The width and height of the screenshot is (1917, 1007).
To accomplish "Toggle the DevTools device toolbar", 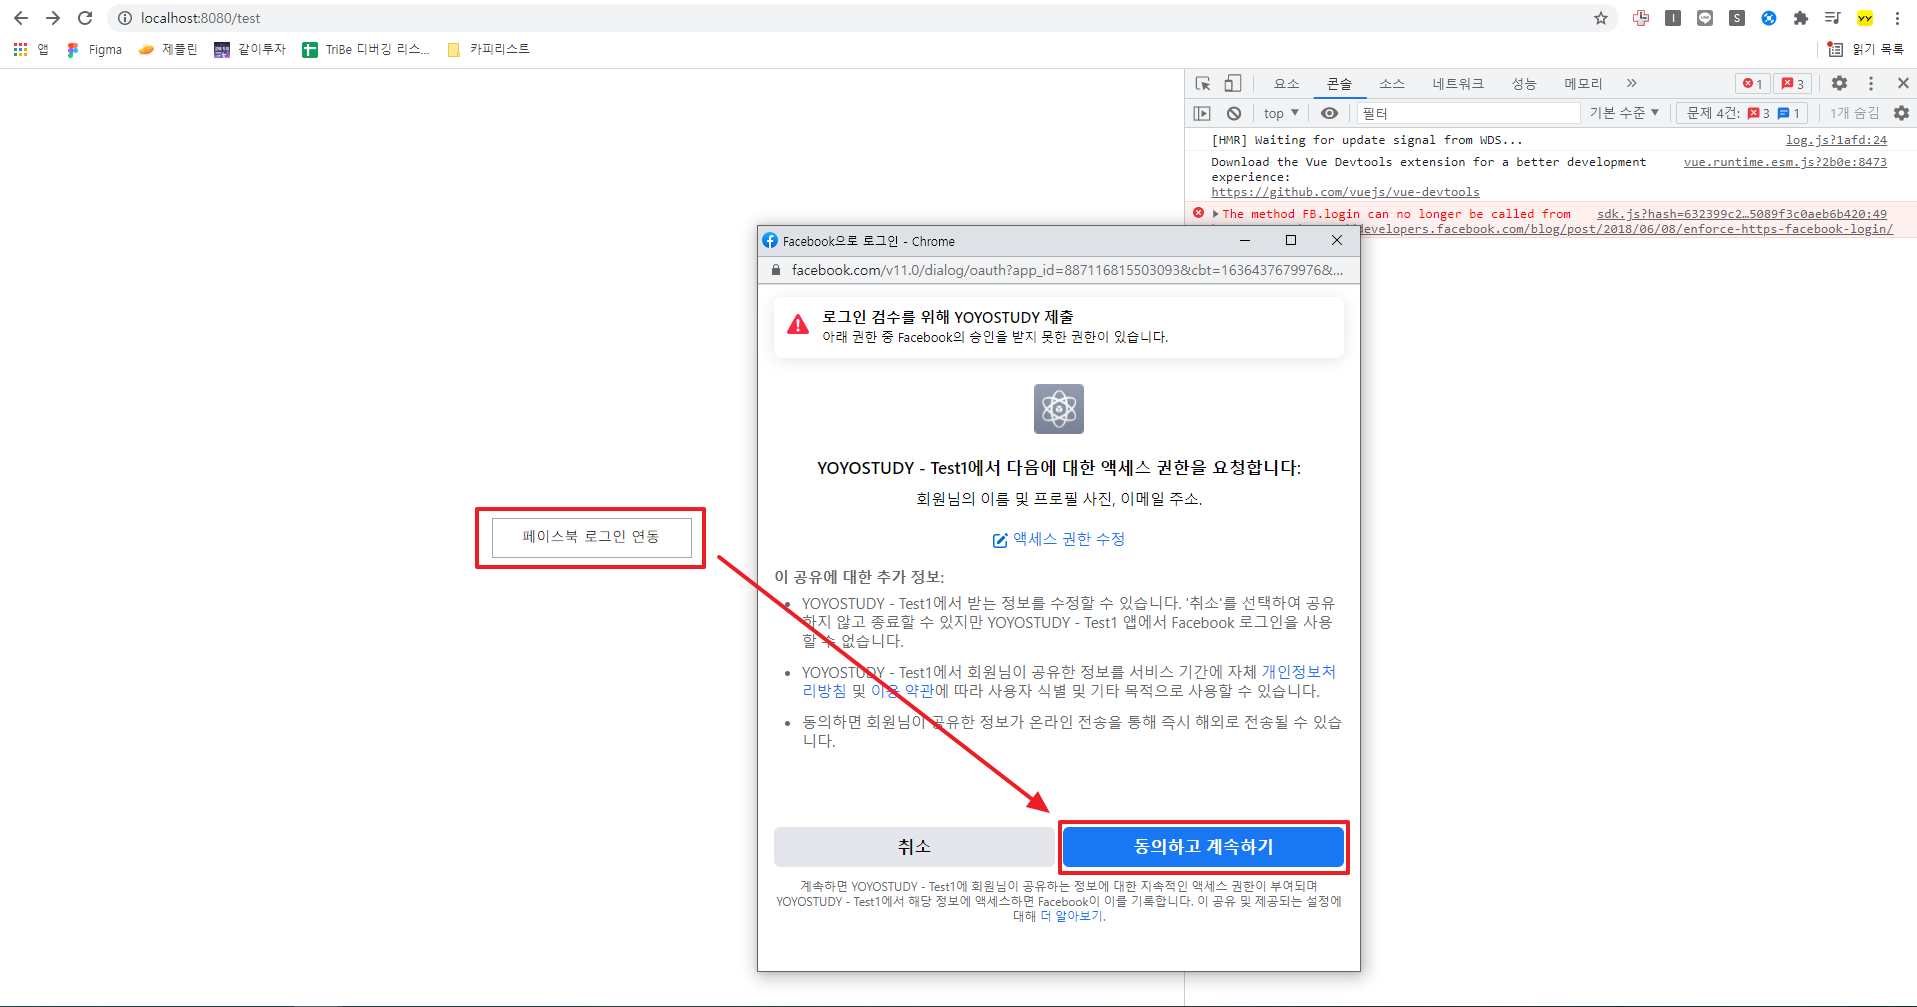I will pos(1233,83).
